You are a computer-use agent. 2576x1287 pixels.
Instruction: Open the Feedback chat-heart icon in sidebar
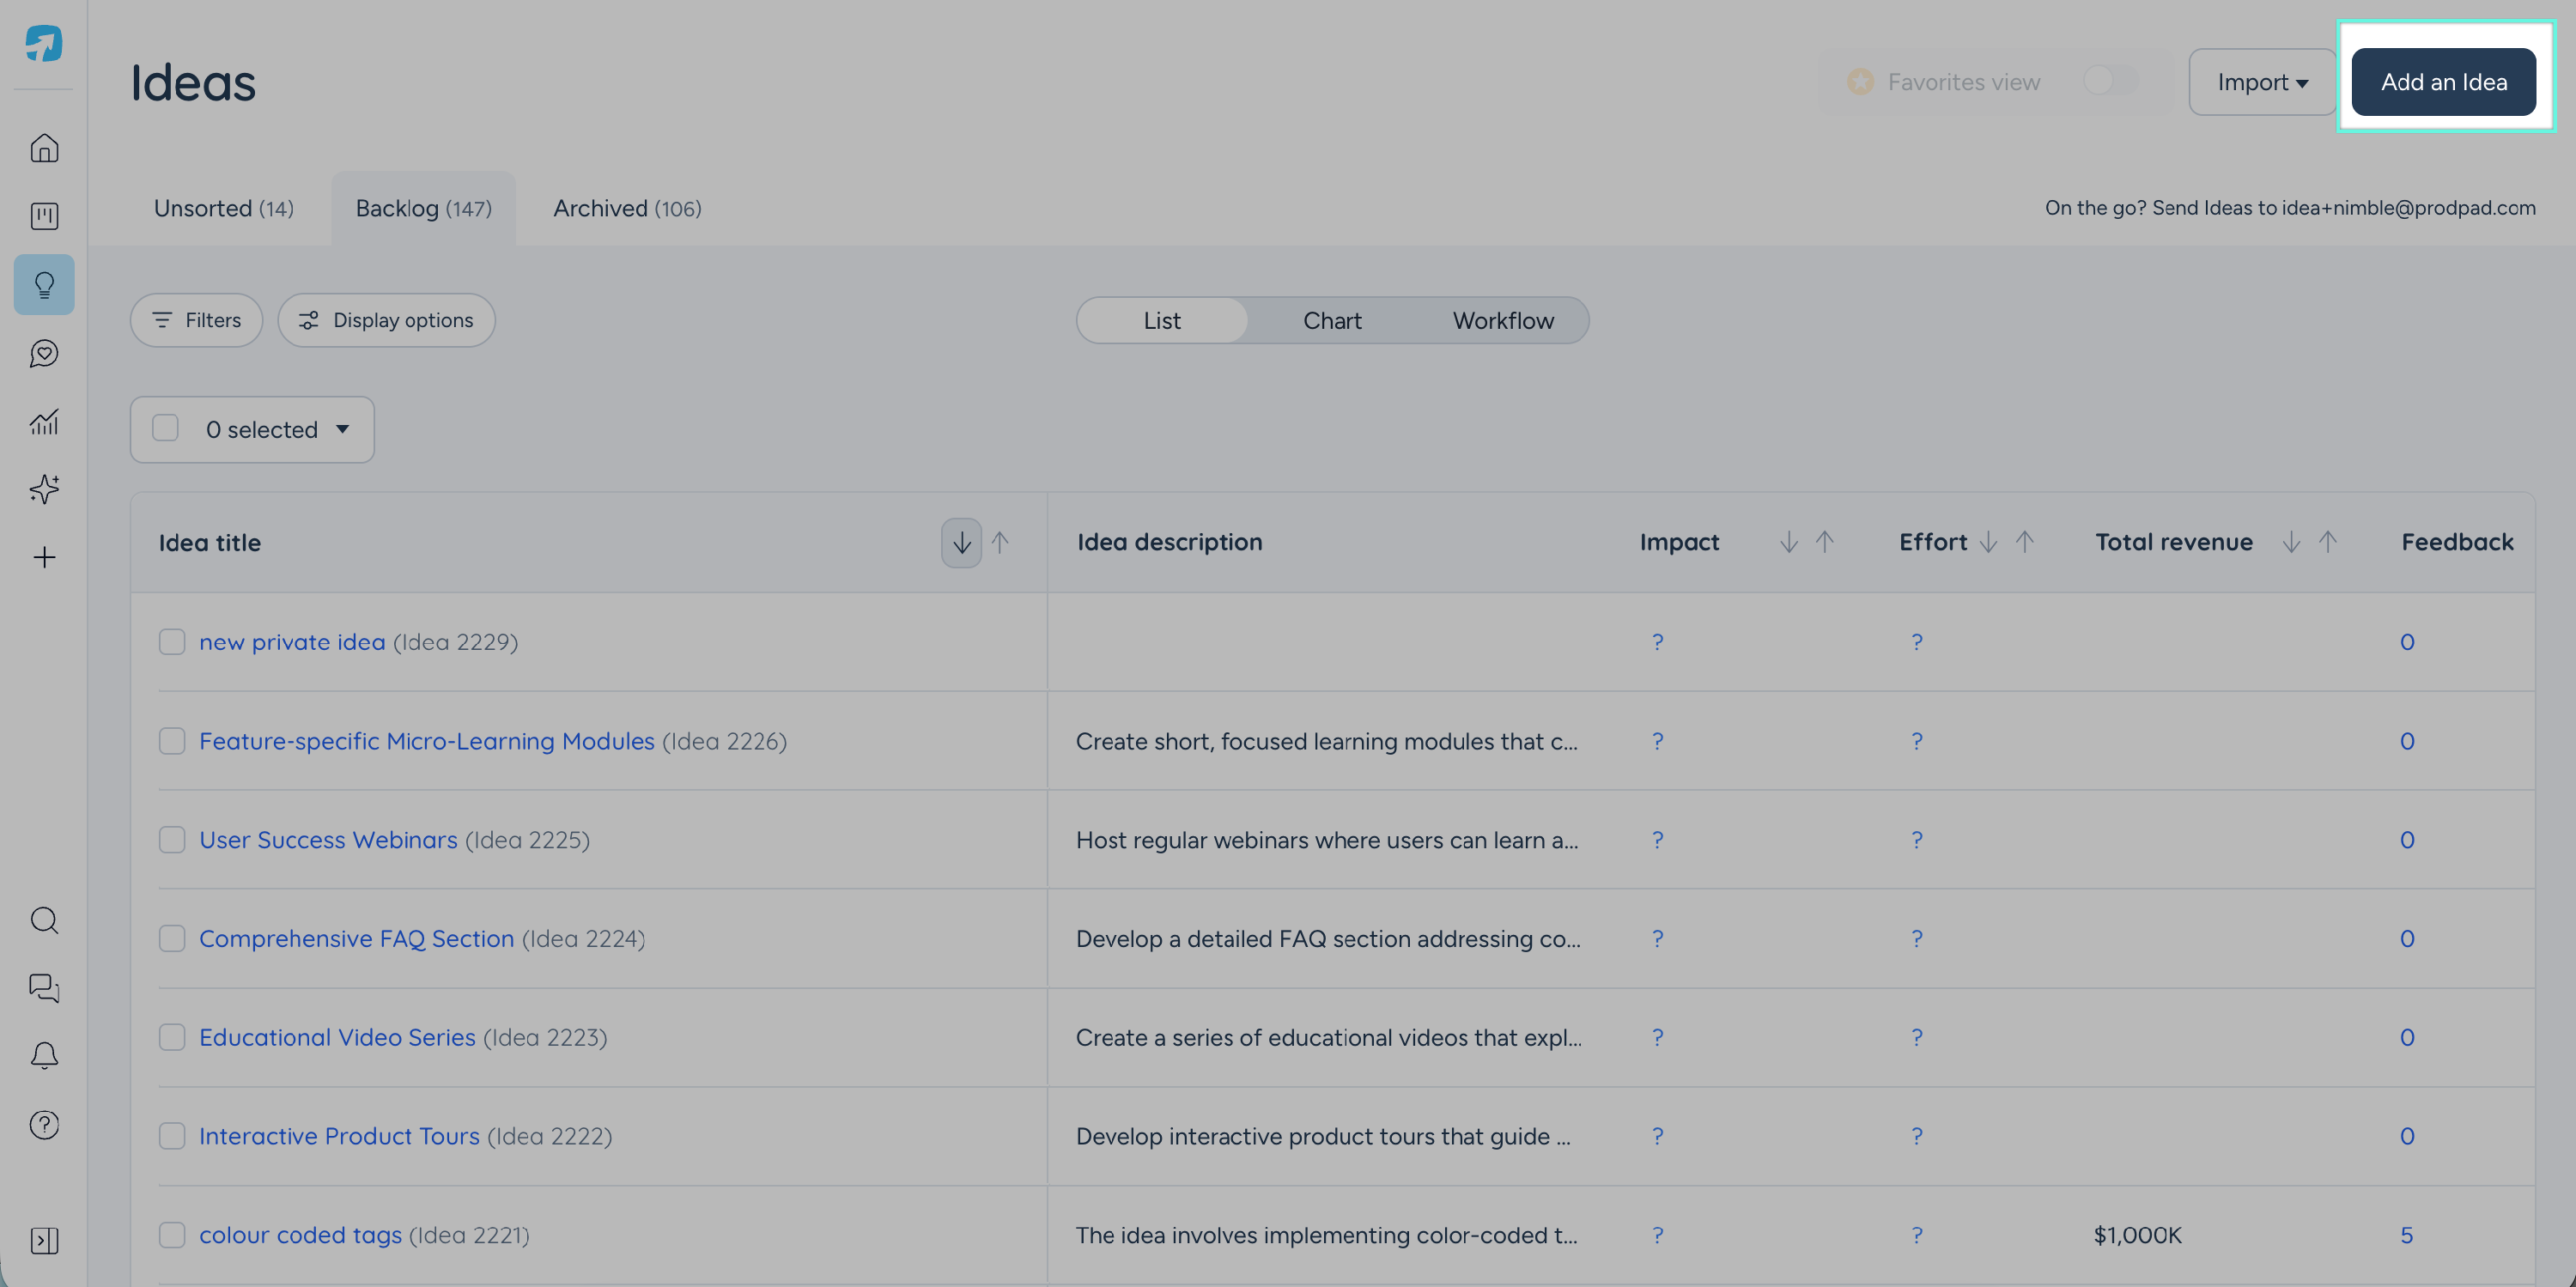[x=44, y=353]
